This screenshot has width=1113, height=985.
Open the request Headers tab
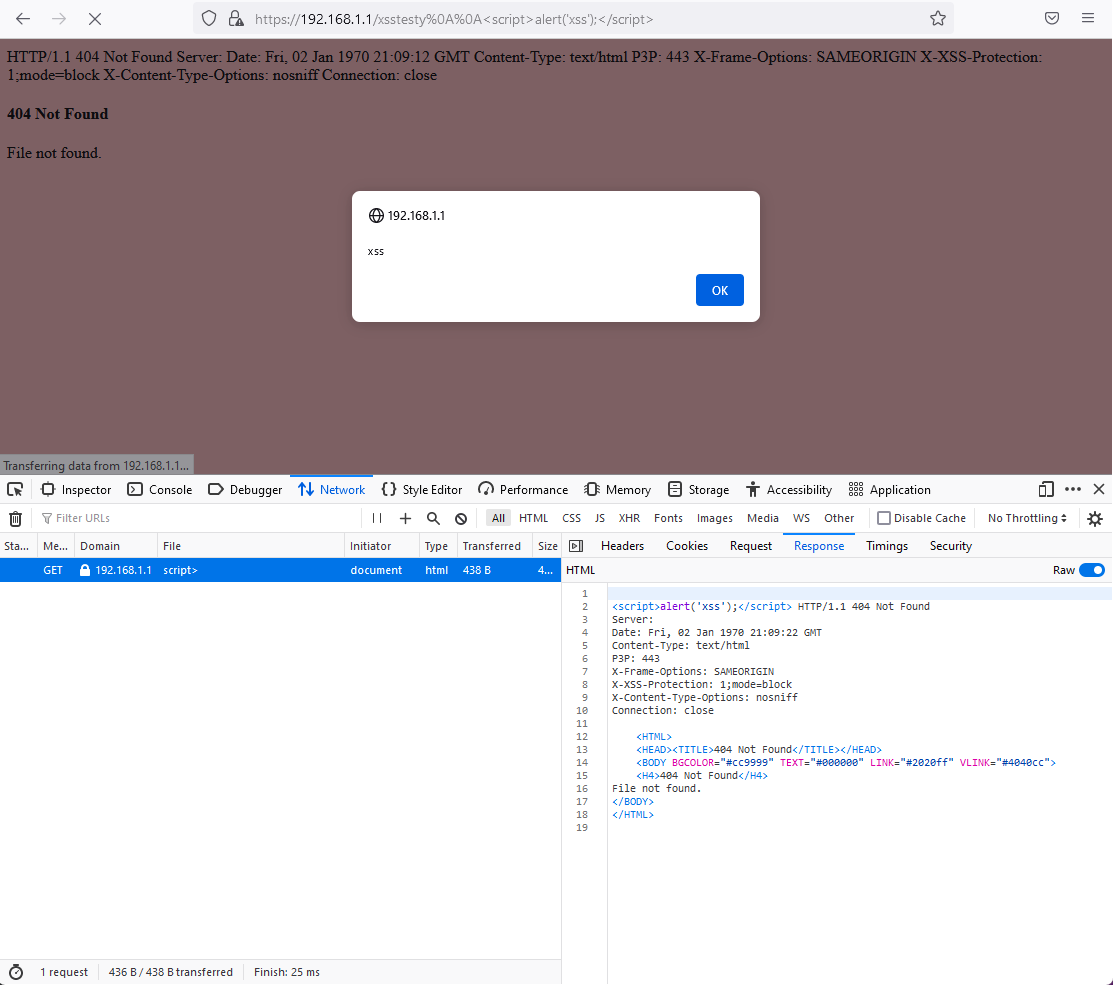click(x=622, y=546)
